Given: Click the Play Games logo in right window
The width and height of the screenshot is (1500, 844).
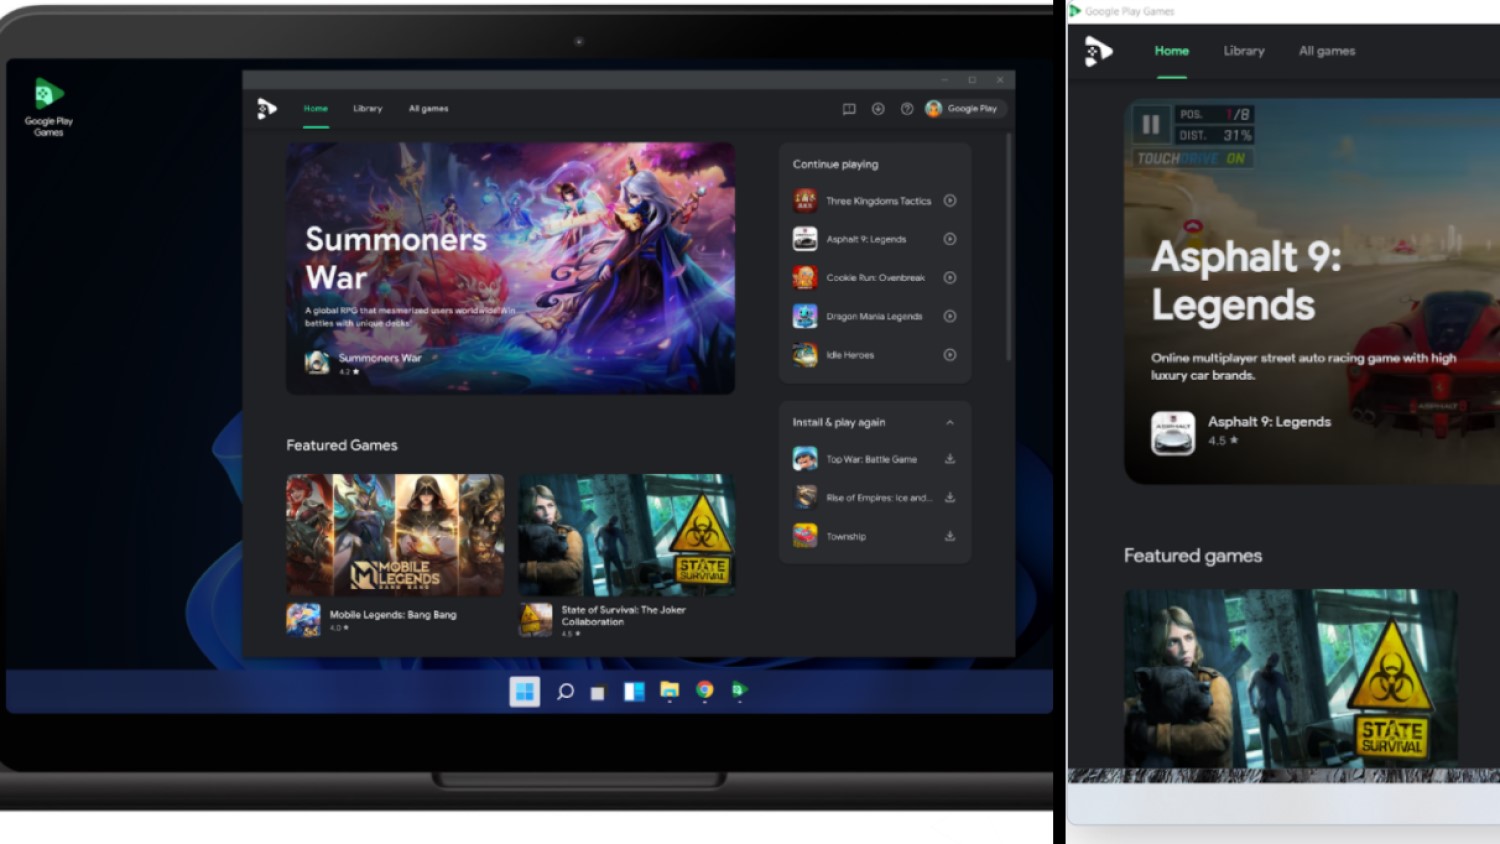Looking at the screenshot, I should 1098,51.
